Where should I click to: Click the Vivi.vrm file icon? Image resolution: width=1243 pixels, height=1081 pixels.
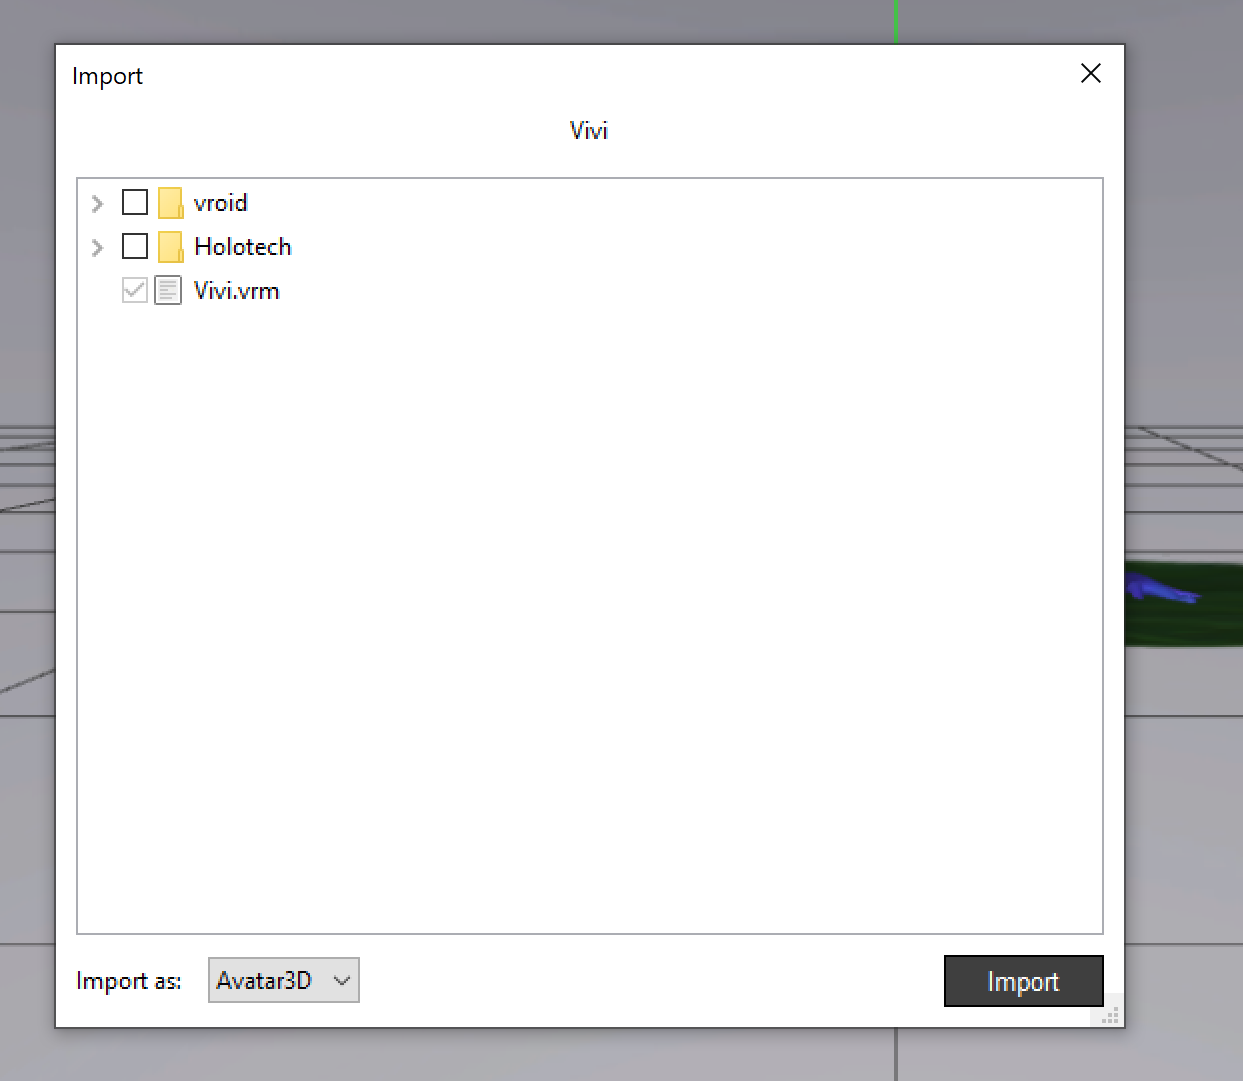tap(167, 290)
